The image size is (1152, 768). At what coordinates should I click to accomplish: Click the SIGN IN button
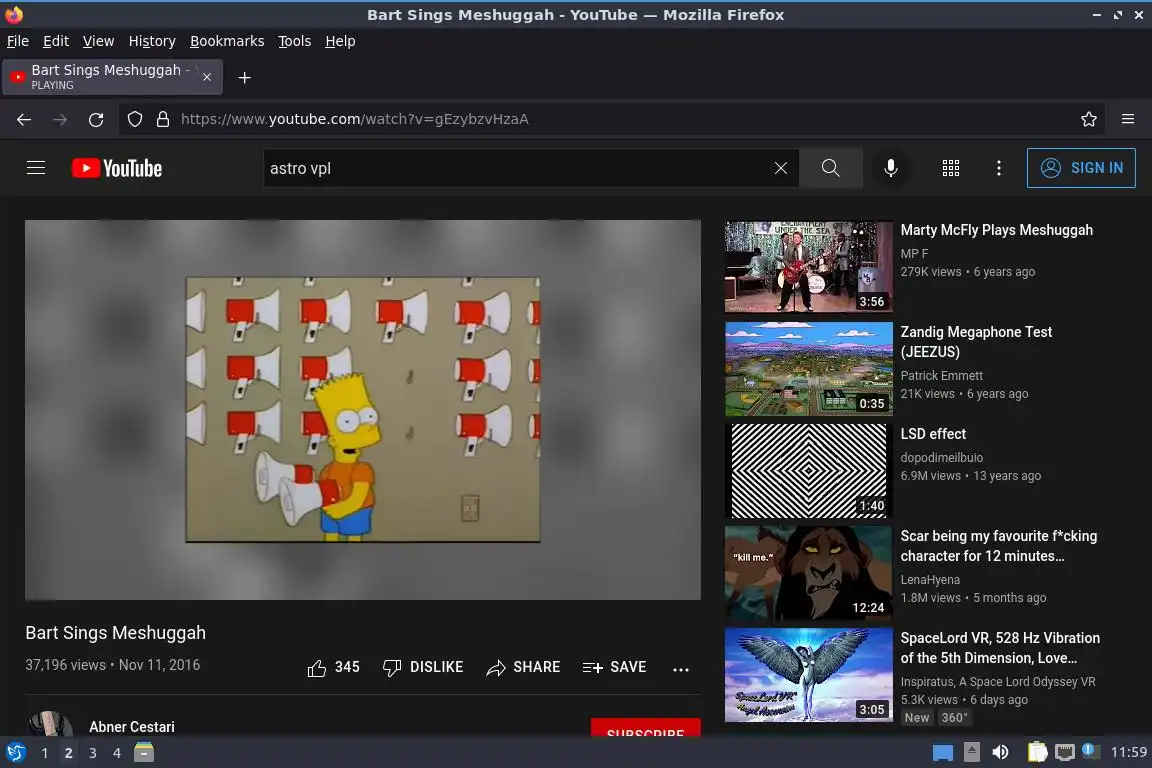[1081, 168]
